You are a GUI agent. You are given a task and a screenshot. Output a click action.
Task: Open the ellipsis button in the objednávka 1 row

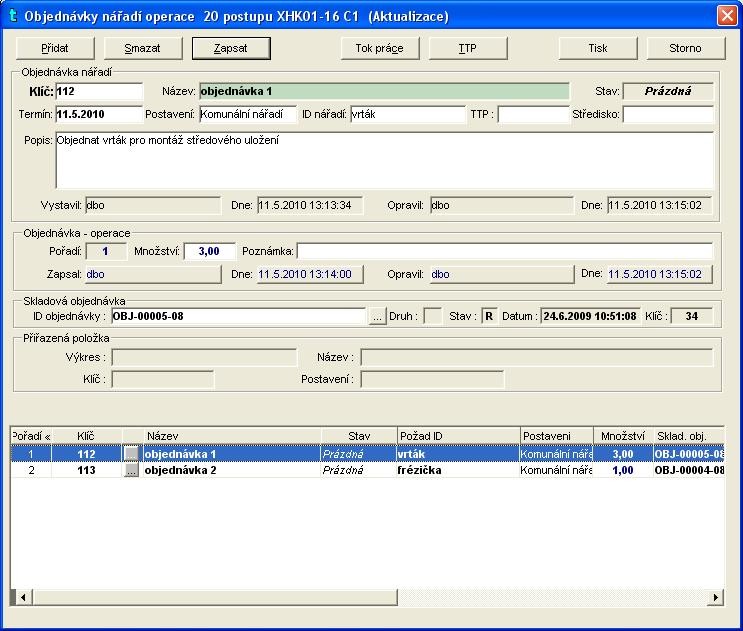(x=131, y=454)
